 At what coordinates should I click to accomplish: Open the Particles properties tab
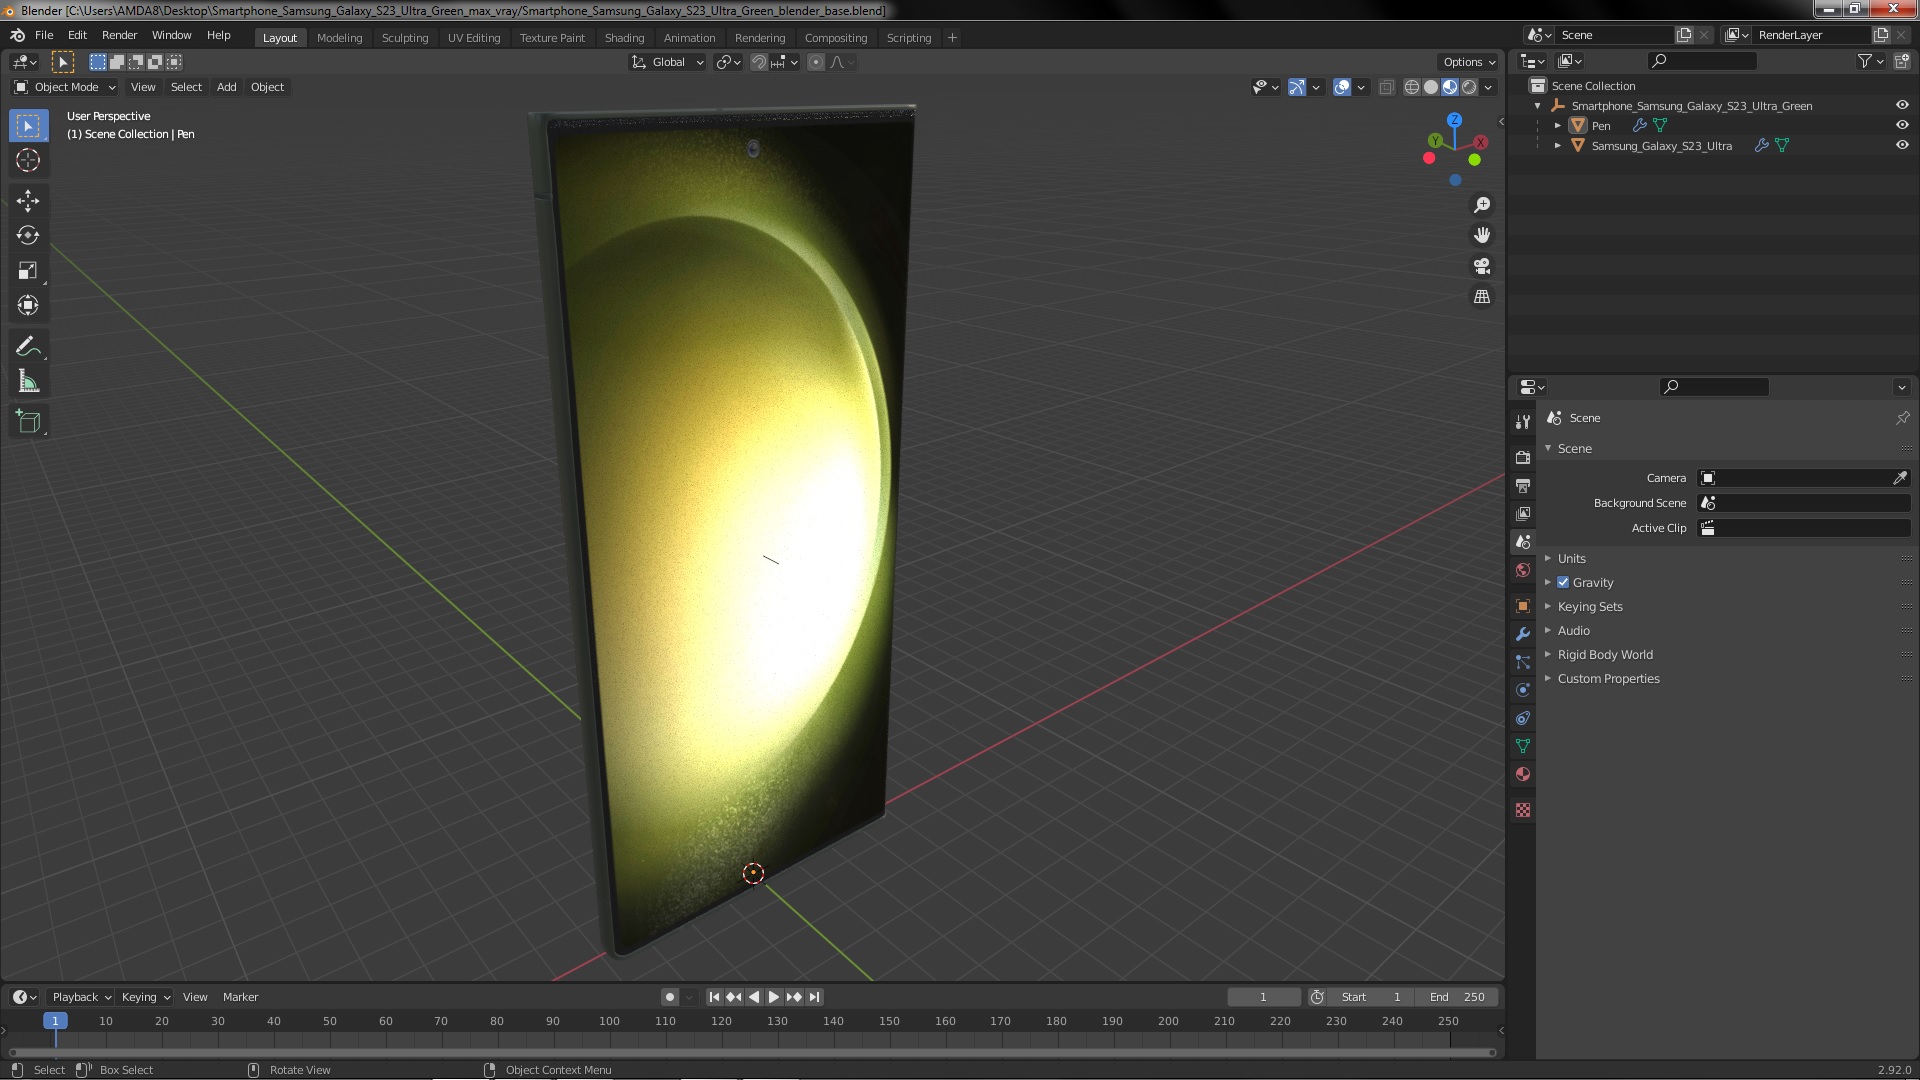point(1523,662)
